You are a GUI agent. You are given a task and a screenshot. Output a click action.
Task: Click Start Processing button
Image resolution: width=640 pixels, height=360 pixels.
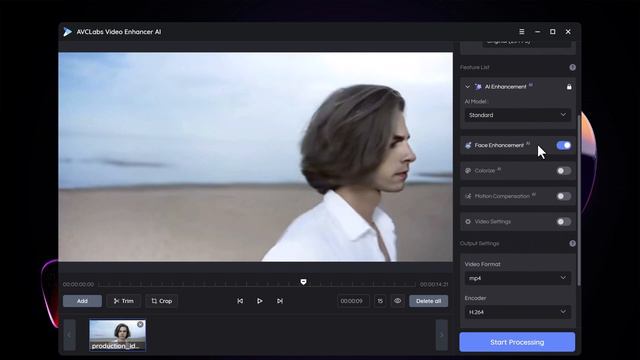pos(517,342)
